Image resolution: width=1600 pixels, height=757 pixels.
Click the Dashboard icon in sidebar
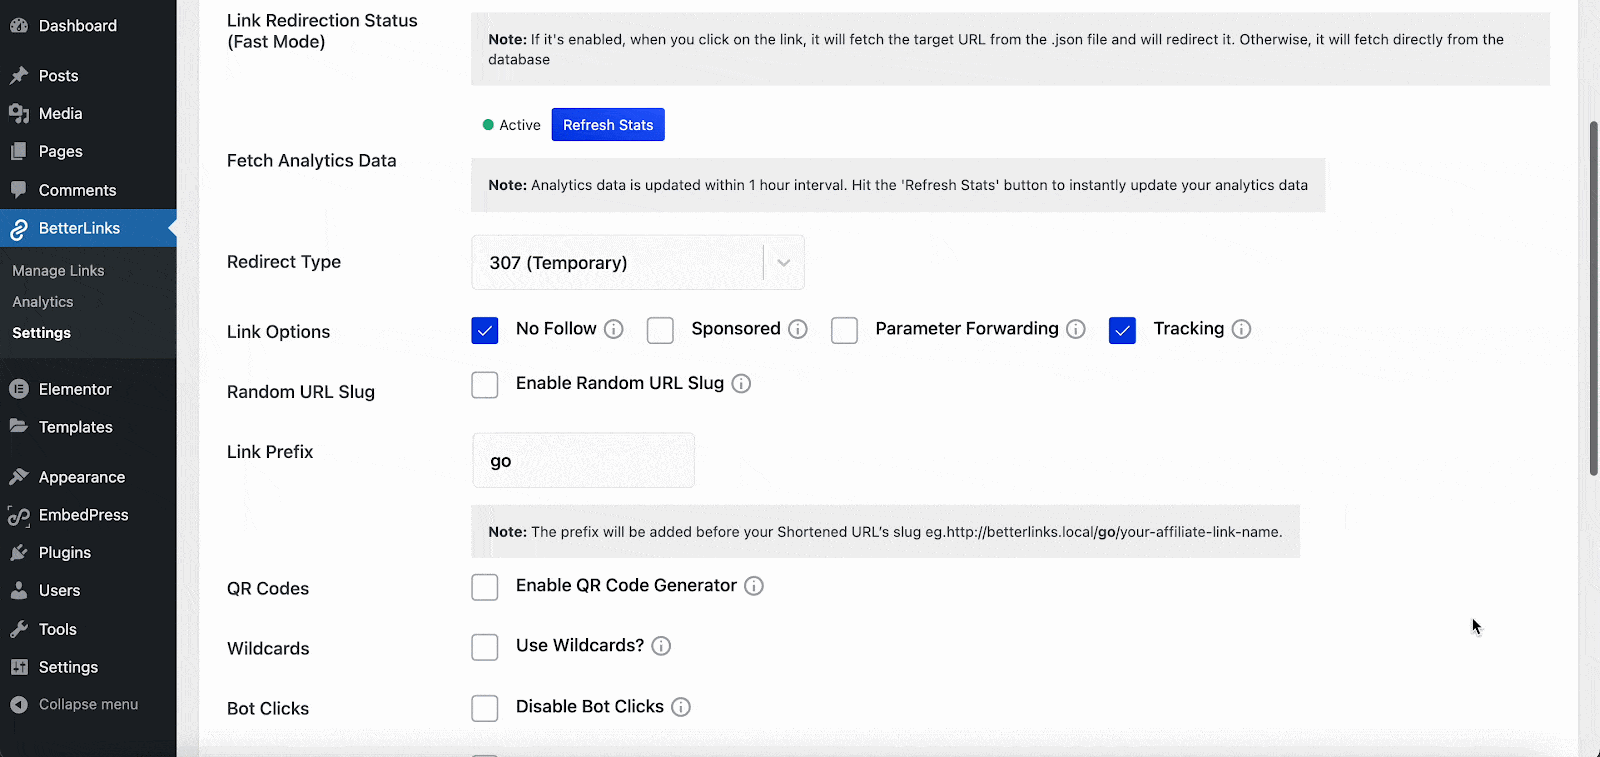pyautogui.click(x=19, y=26)
